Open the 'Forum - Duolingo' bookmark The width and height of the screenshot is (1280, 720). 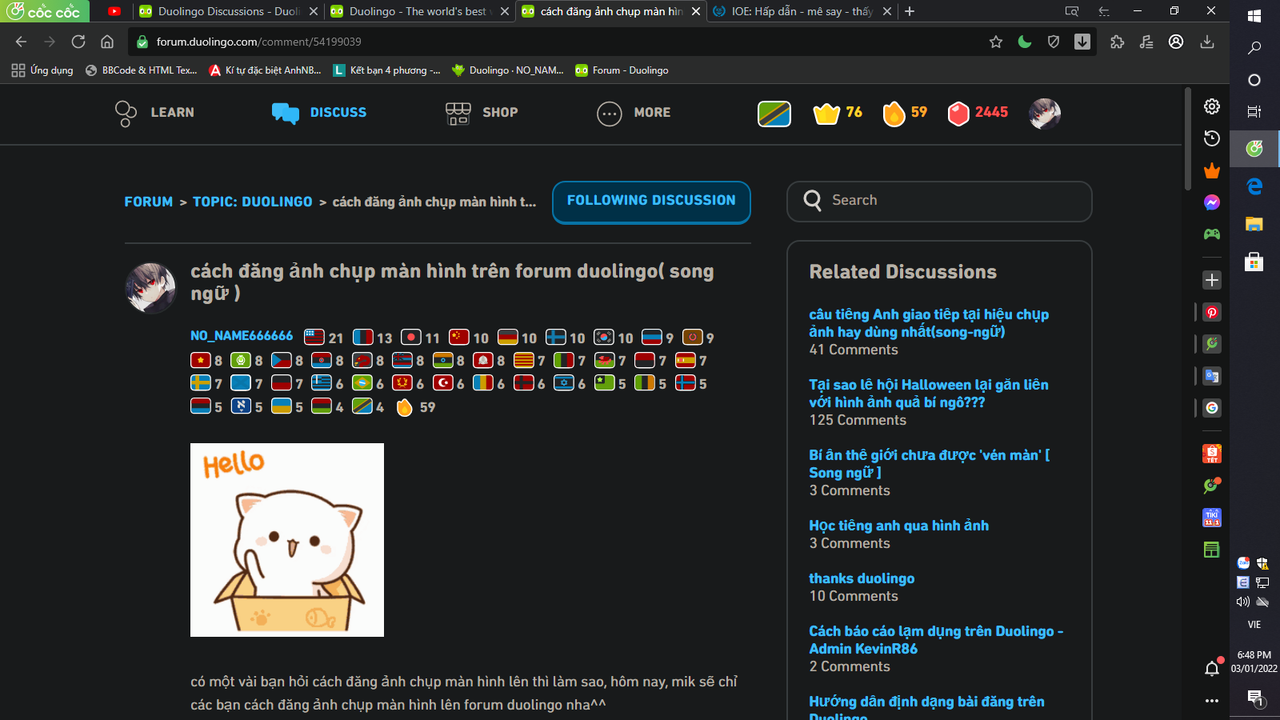click(x=622, y=70)
